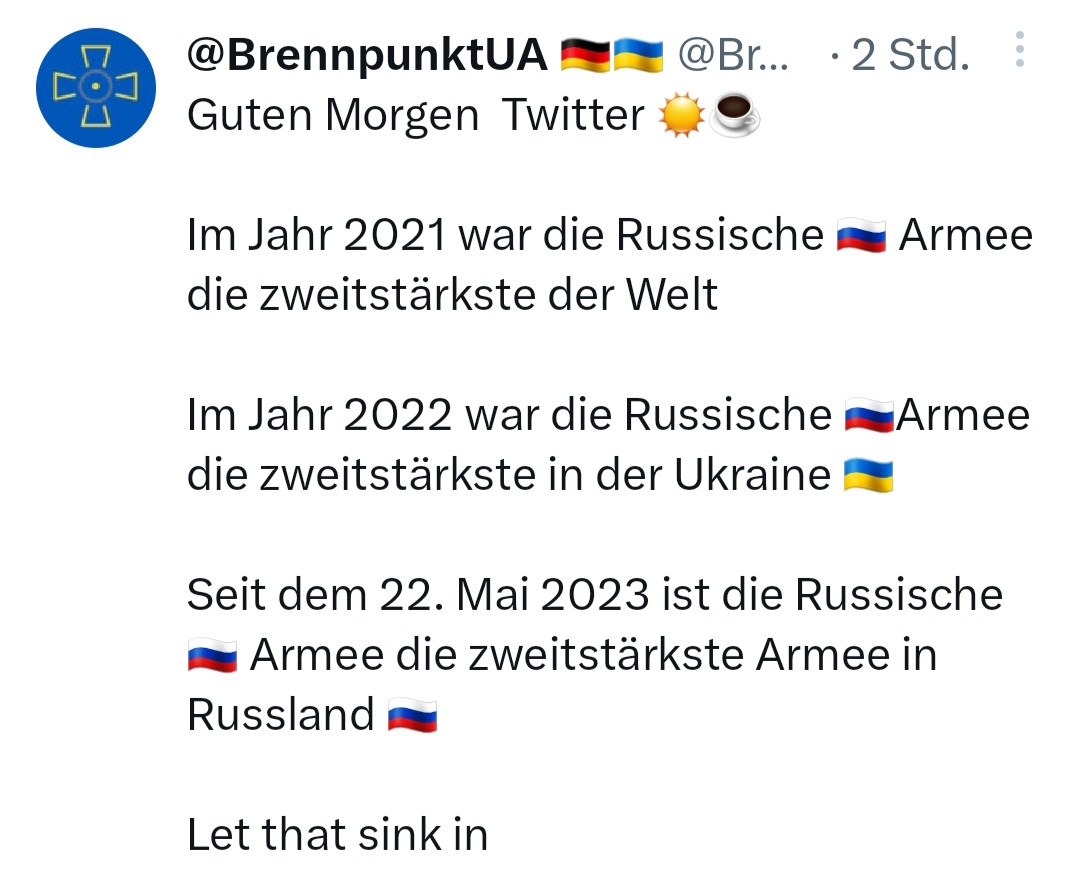The image size is (1080, 874).
Task: Open the tweet's three-dot more options menu
Action: click(1019, 49)
